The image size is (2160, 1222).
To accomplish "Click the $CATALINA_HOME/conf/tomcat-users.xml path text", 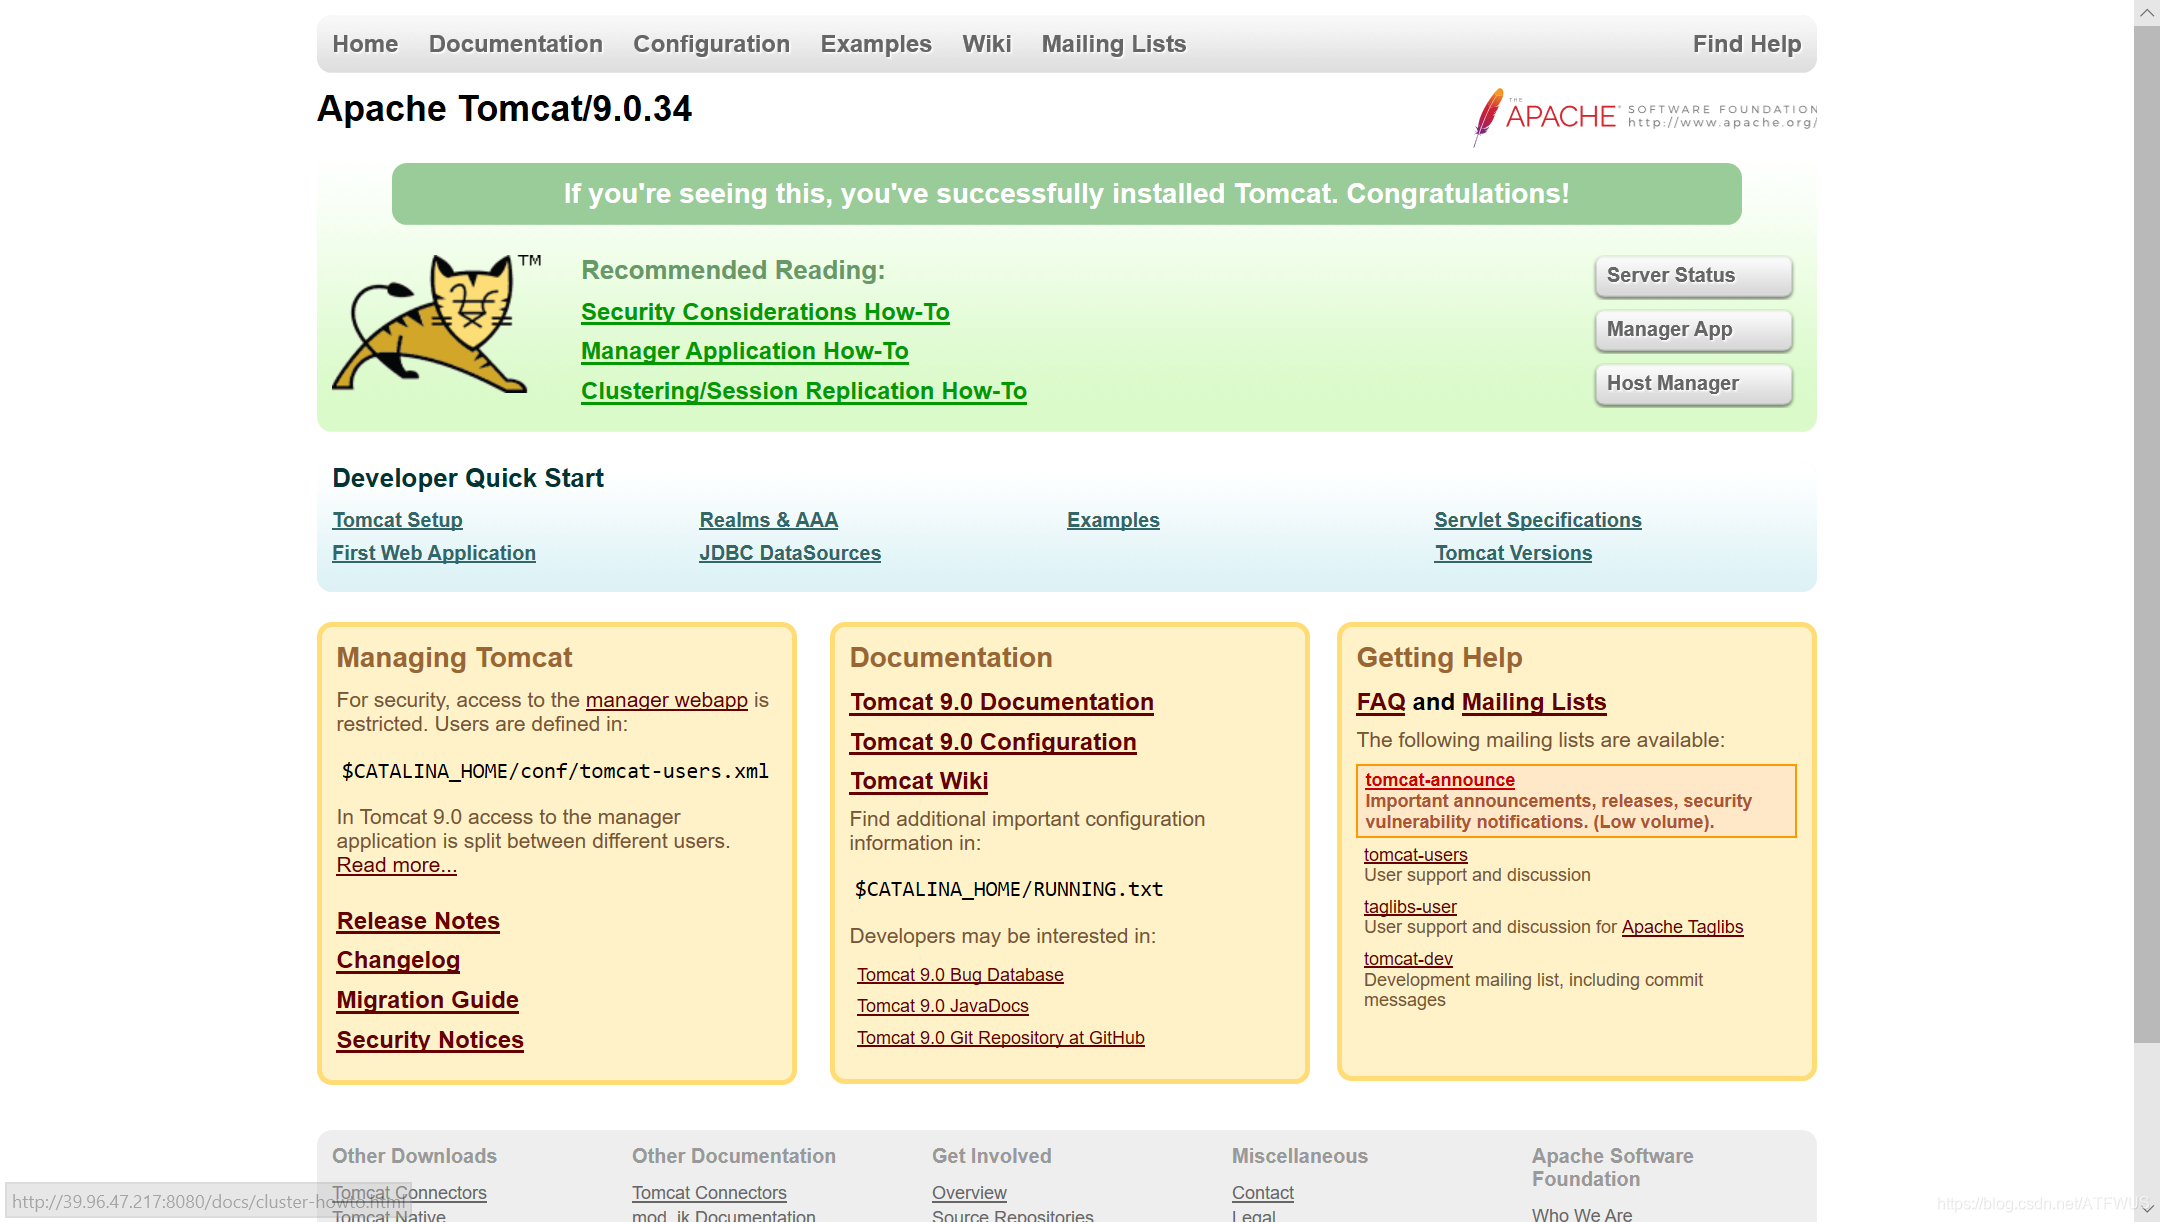I will [x=555, y=771].
